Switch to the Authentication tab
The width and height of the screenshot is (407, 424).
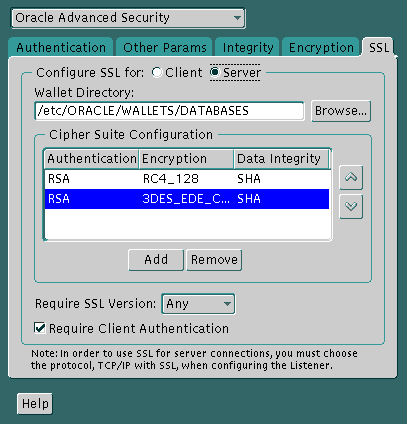pos(61,48)
